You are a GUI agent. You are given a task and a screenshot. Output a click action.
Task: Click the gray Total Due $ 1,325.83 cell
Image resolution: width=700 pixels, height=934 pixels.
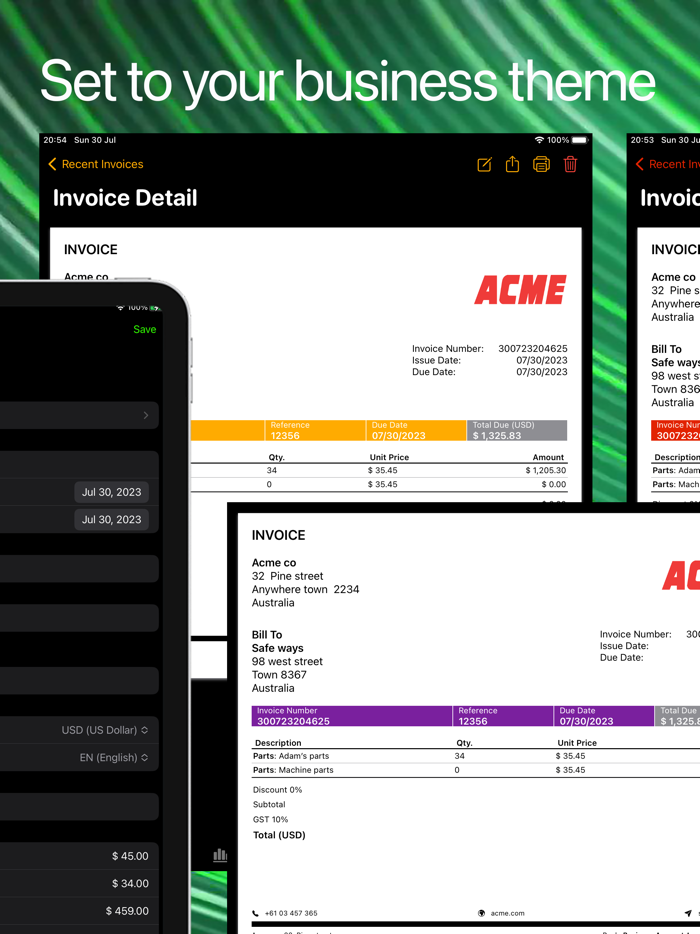pos(517,431)
